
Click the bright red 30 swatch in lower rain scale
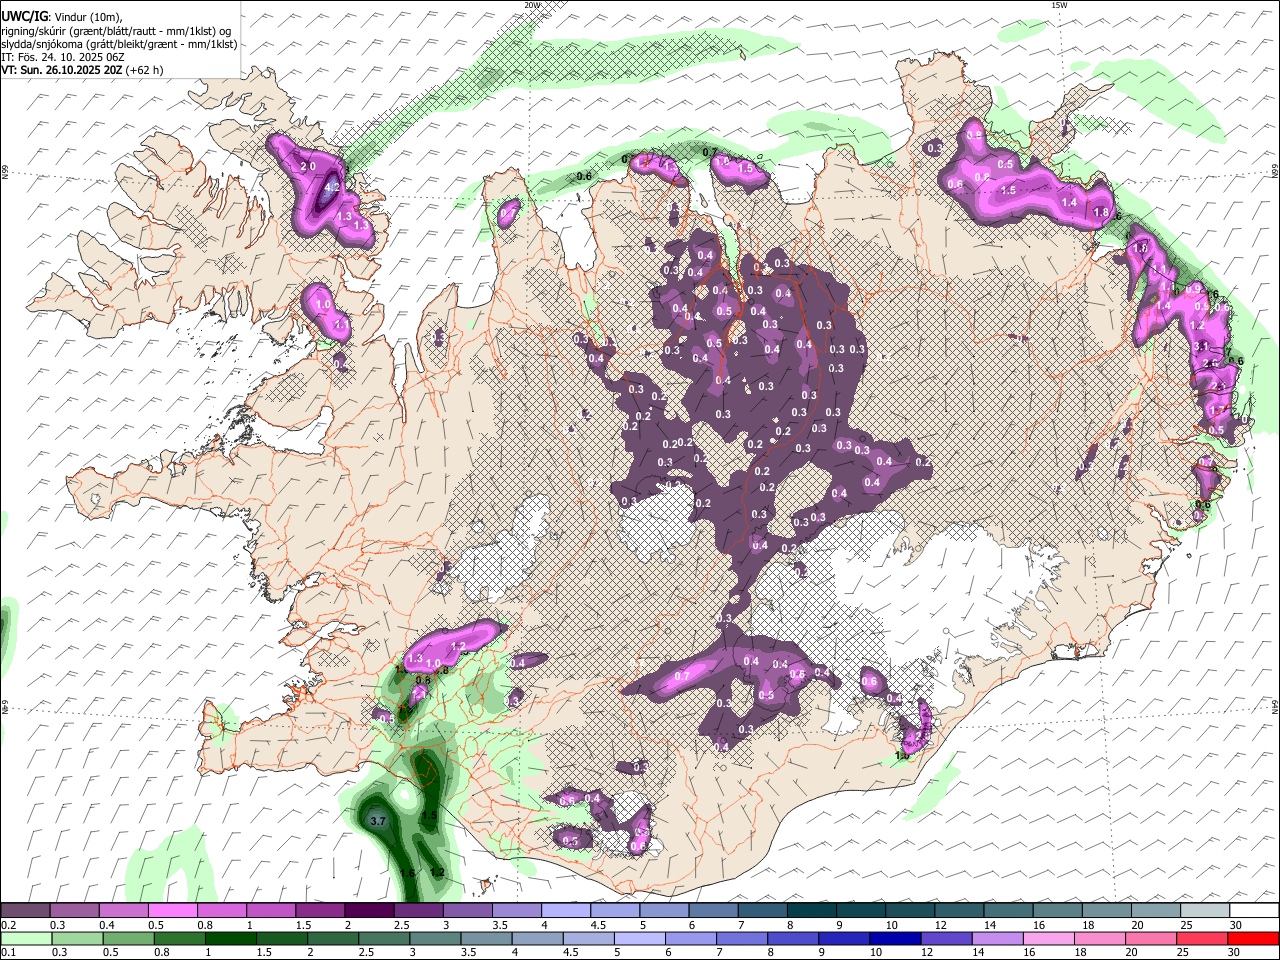1254,938
